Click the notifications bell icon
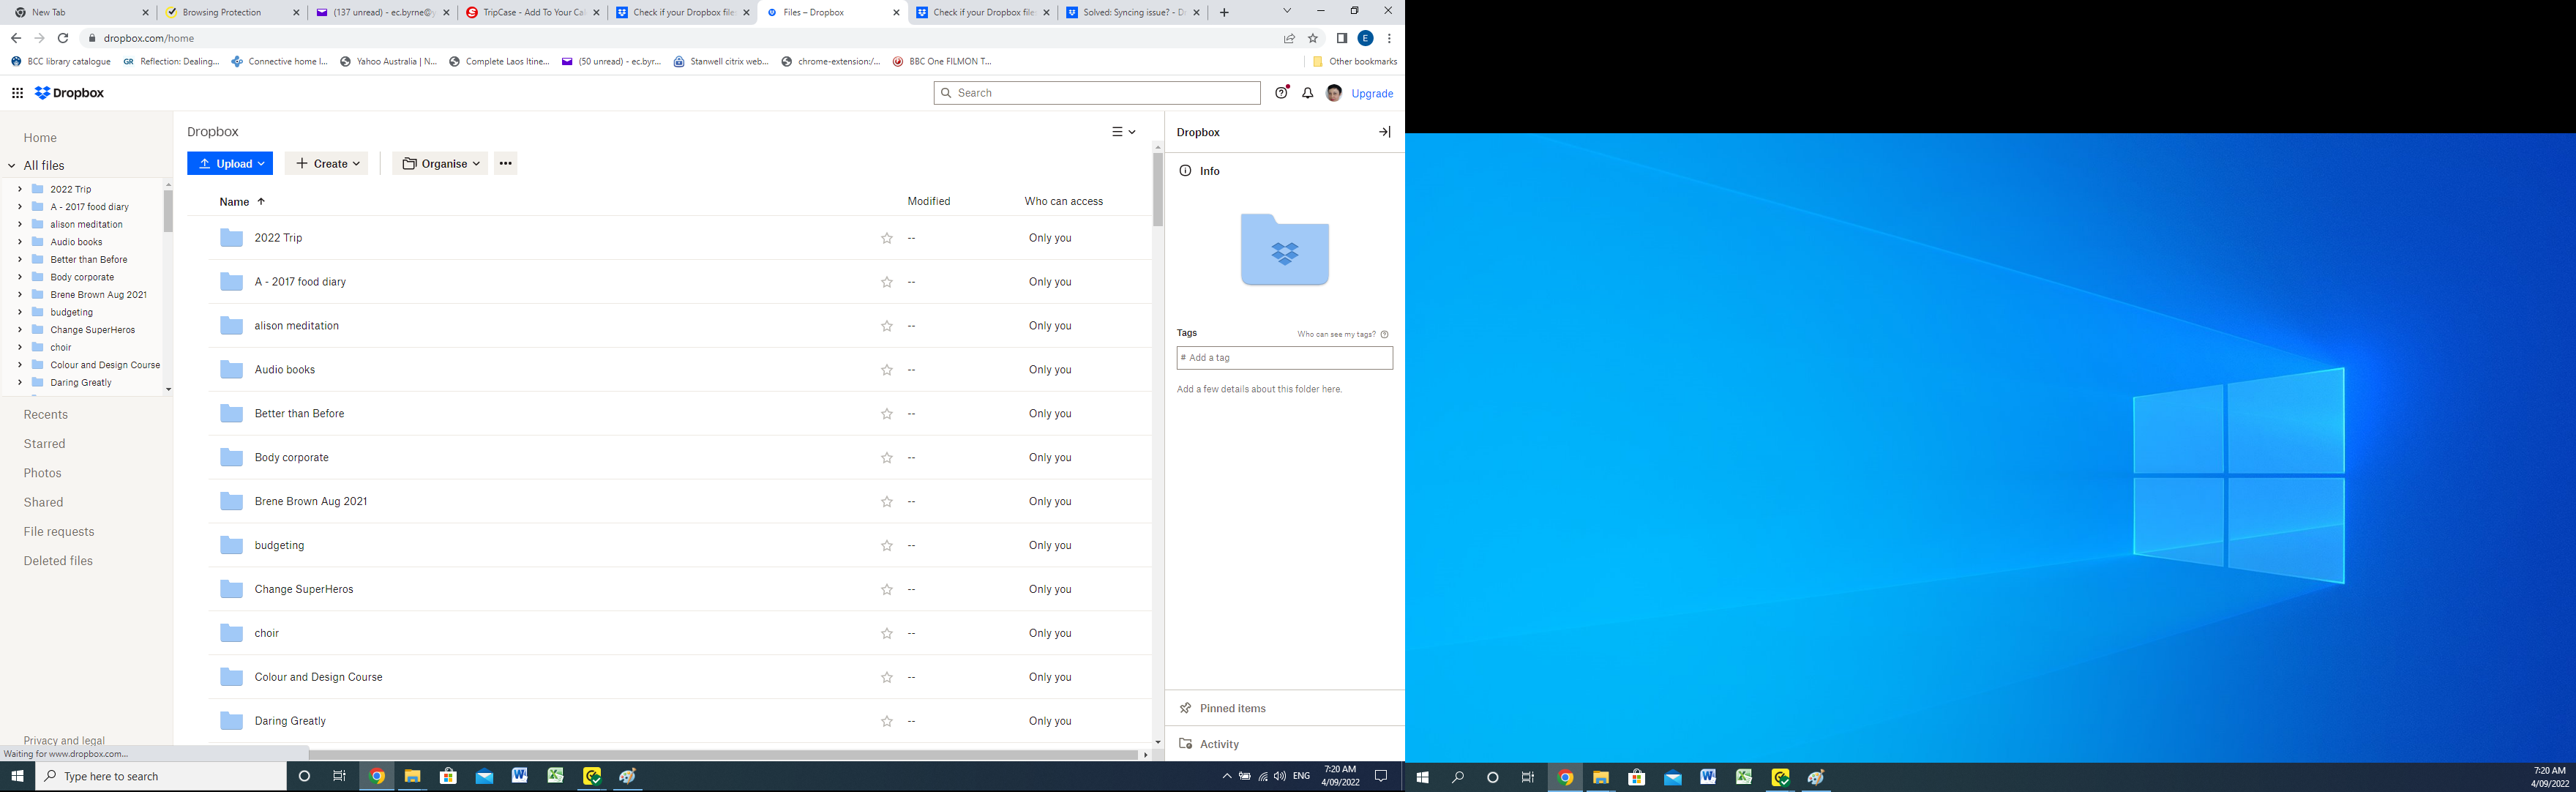 pos(1307,93)
